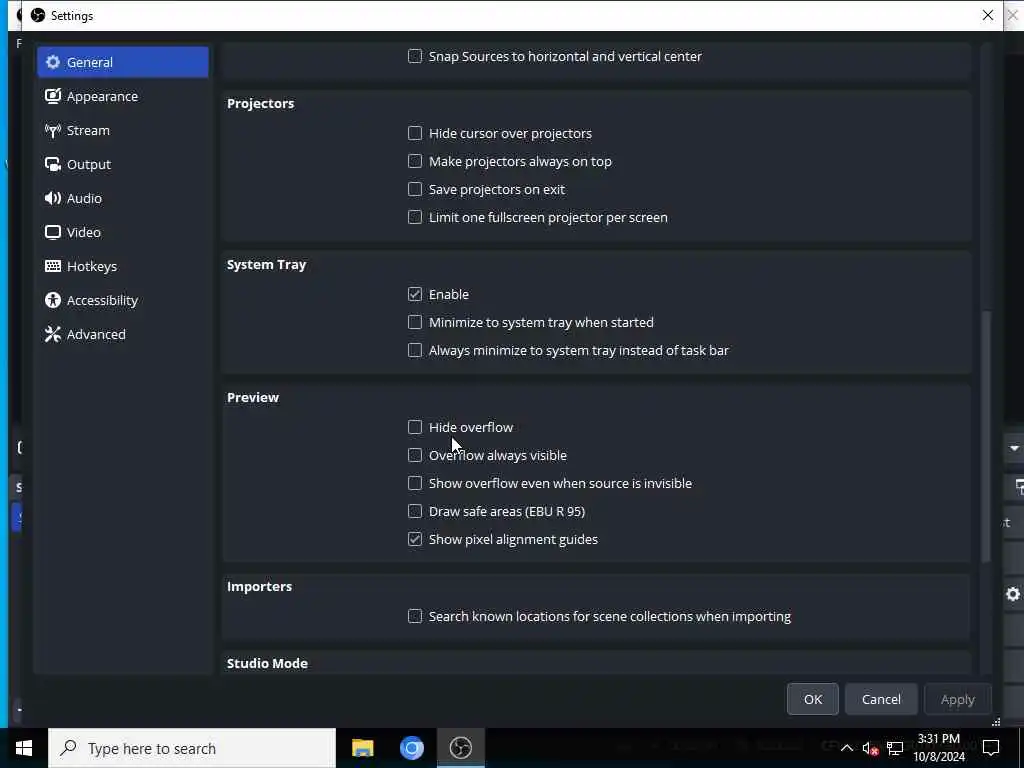This screenshot has width=1024, height=768.
Task: Open the Audio settings category
Action: 123,198
